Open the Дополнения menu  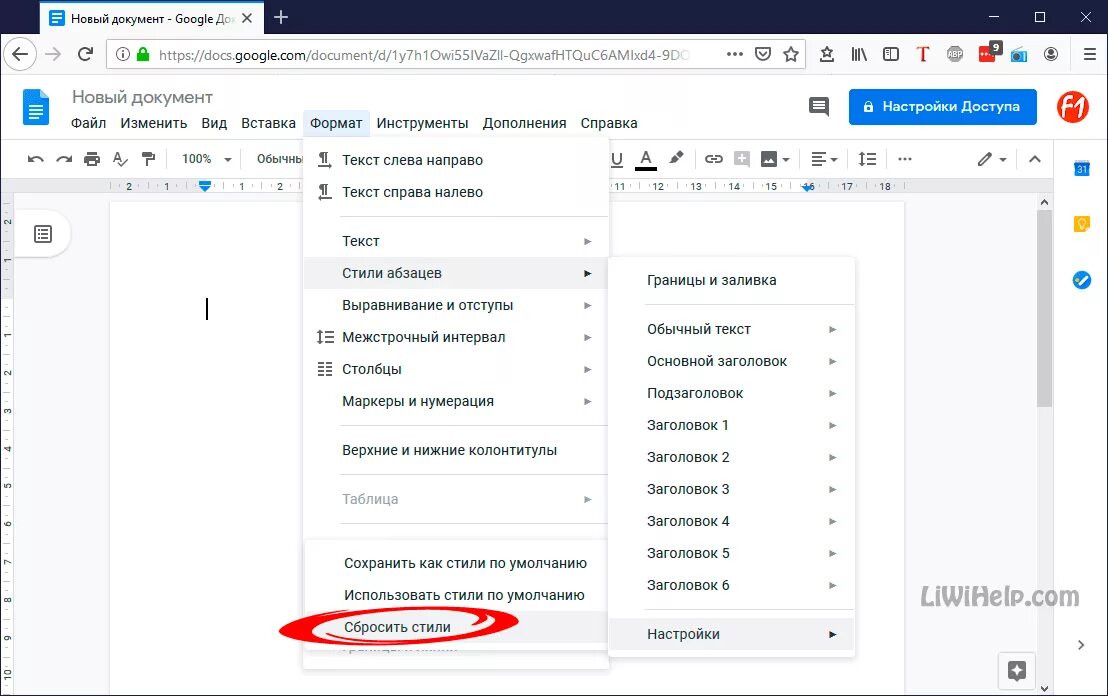pos(524,123)
